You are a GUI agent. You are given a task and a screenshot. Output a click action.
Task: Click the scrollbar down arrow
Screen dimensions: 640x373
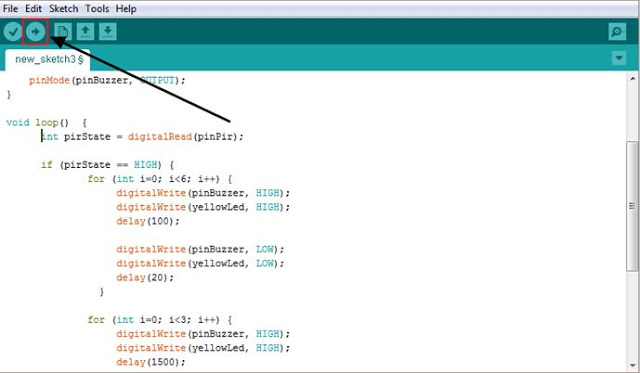[x=632, y=365]
